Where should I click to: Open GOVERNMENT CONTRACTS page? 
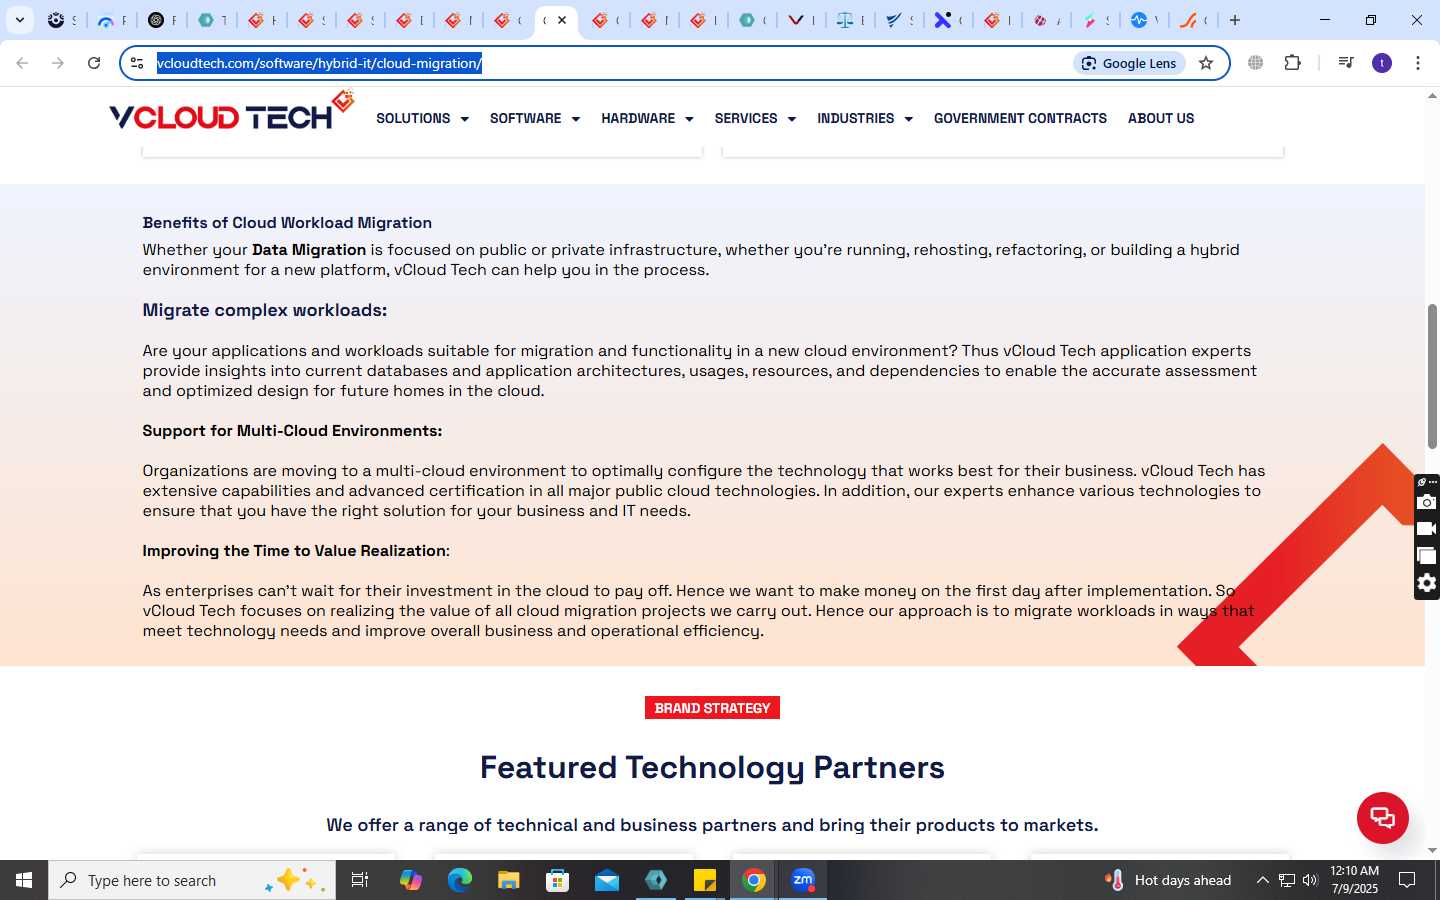click(1020, 118)
